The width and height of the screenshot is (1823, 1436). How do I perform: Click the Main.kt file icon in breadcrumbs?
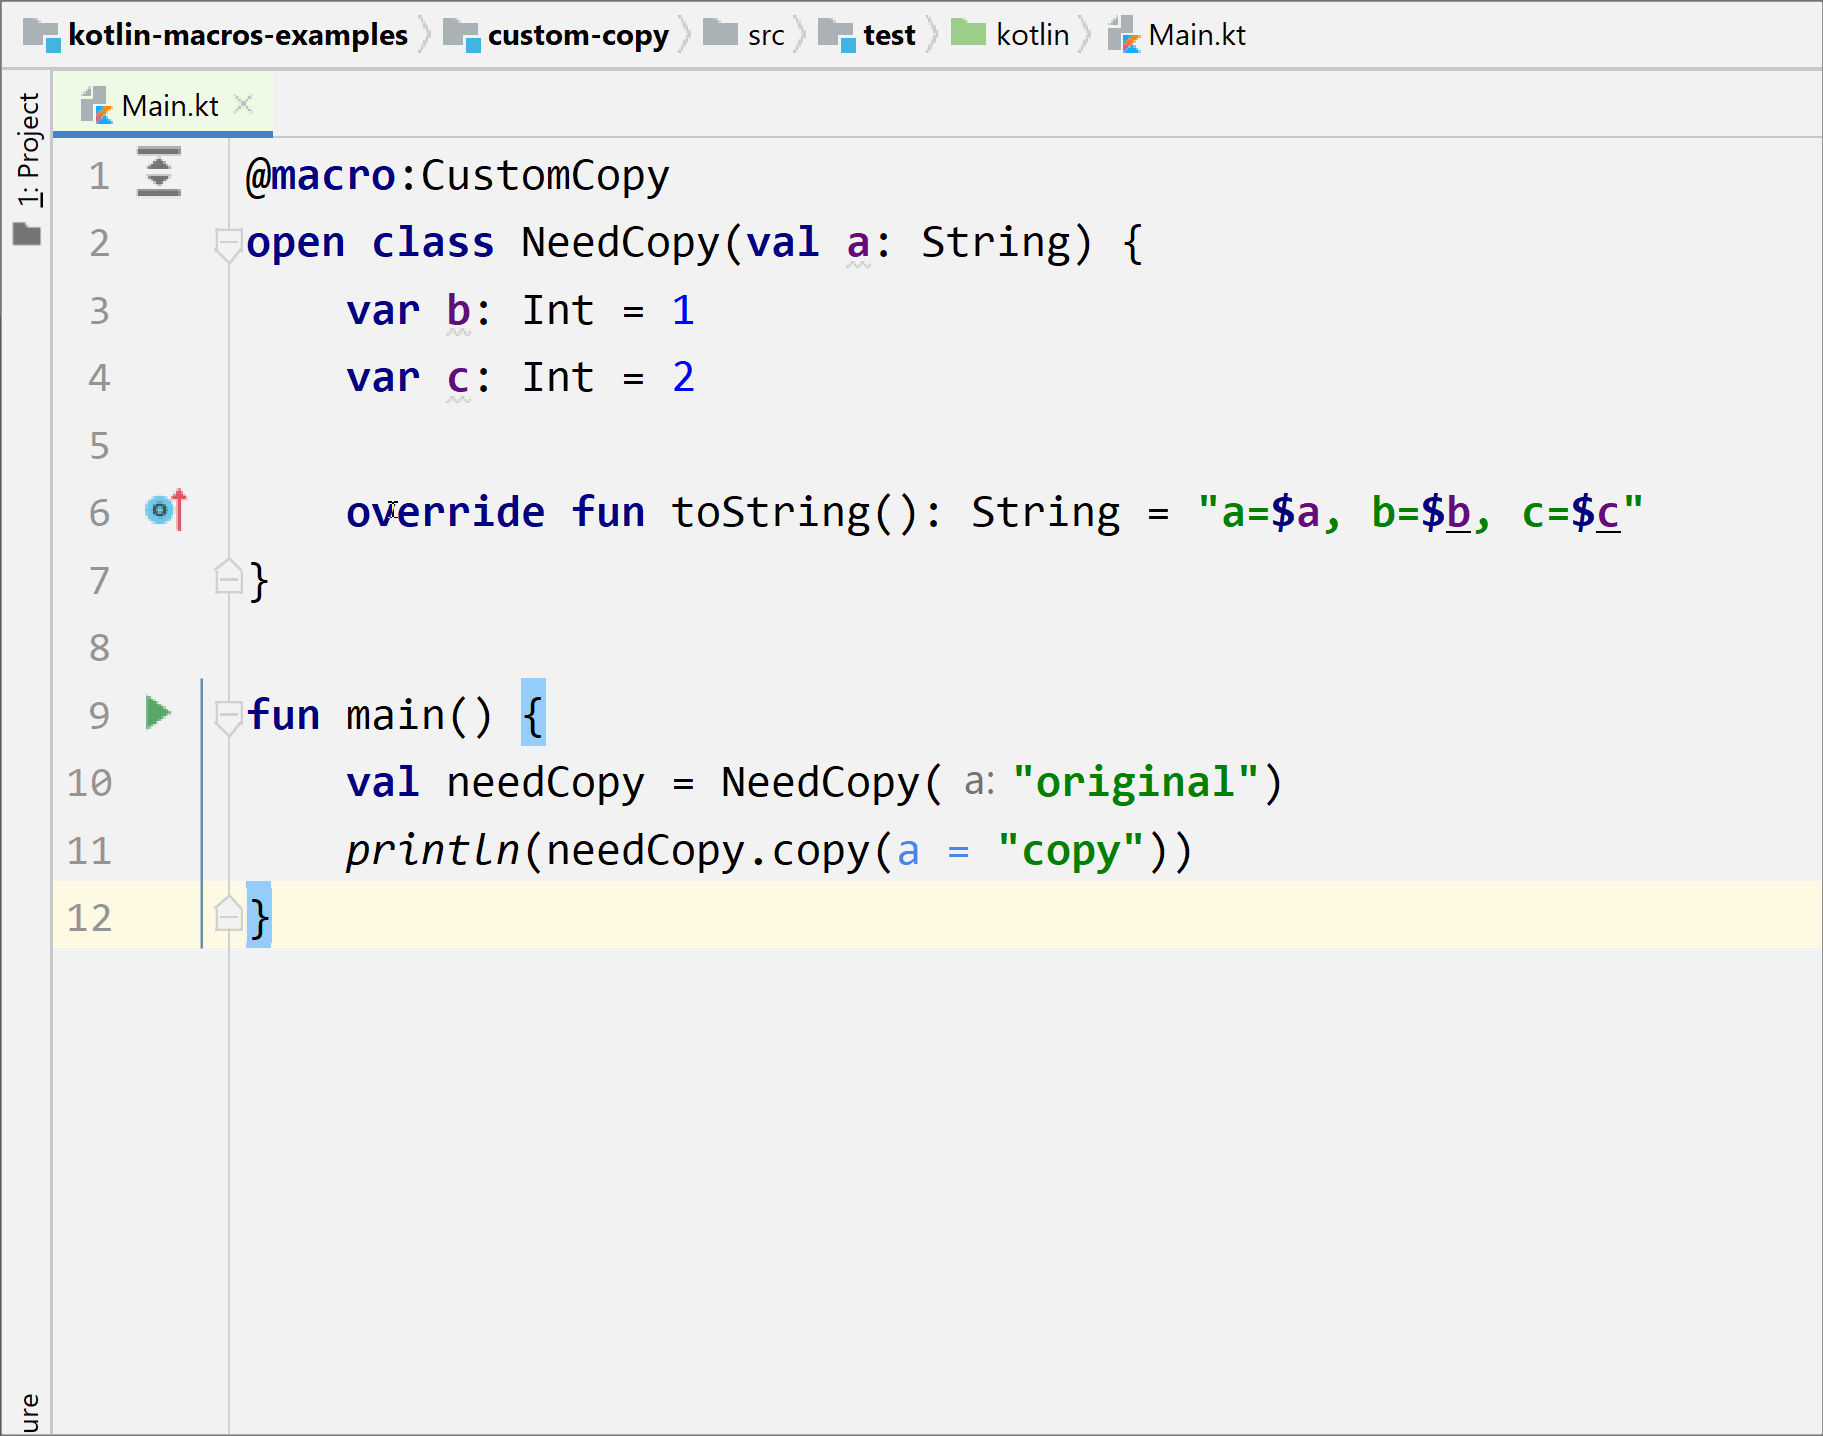1124,35
